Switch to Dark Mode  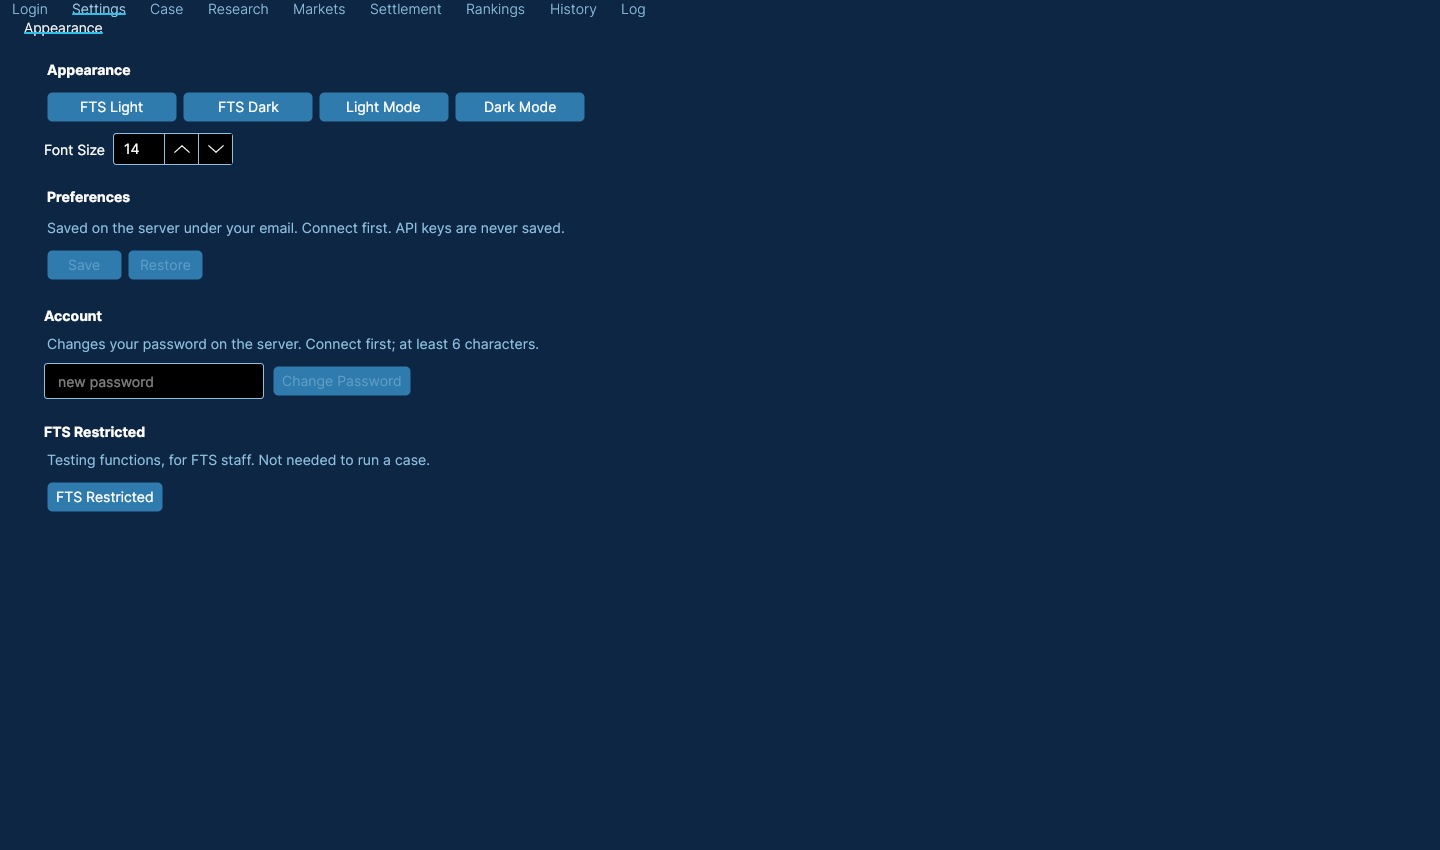tap(520, 107)
